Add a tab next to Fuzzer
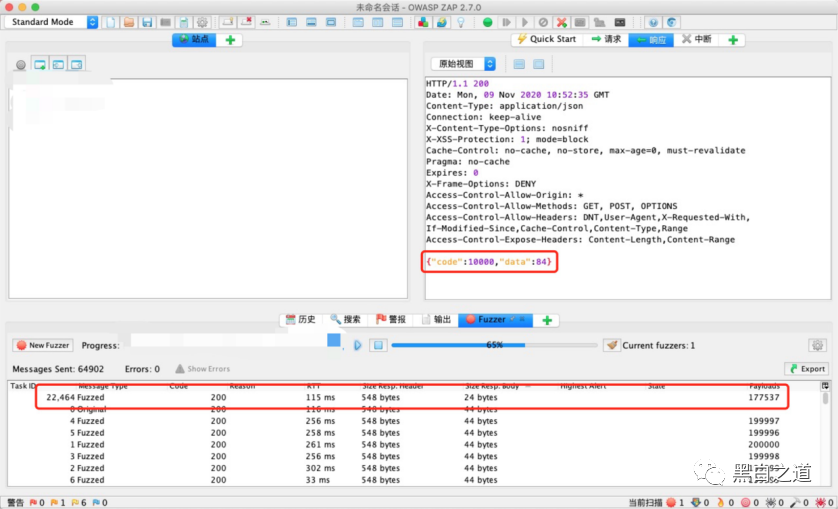This screenshot has width=838, height=509. point(547,320)
